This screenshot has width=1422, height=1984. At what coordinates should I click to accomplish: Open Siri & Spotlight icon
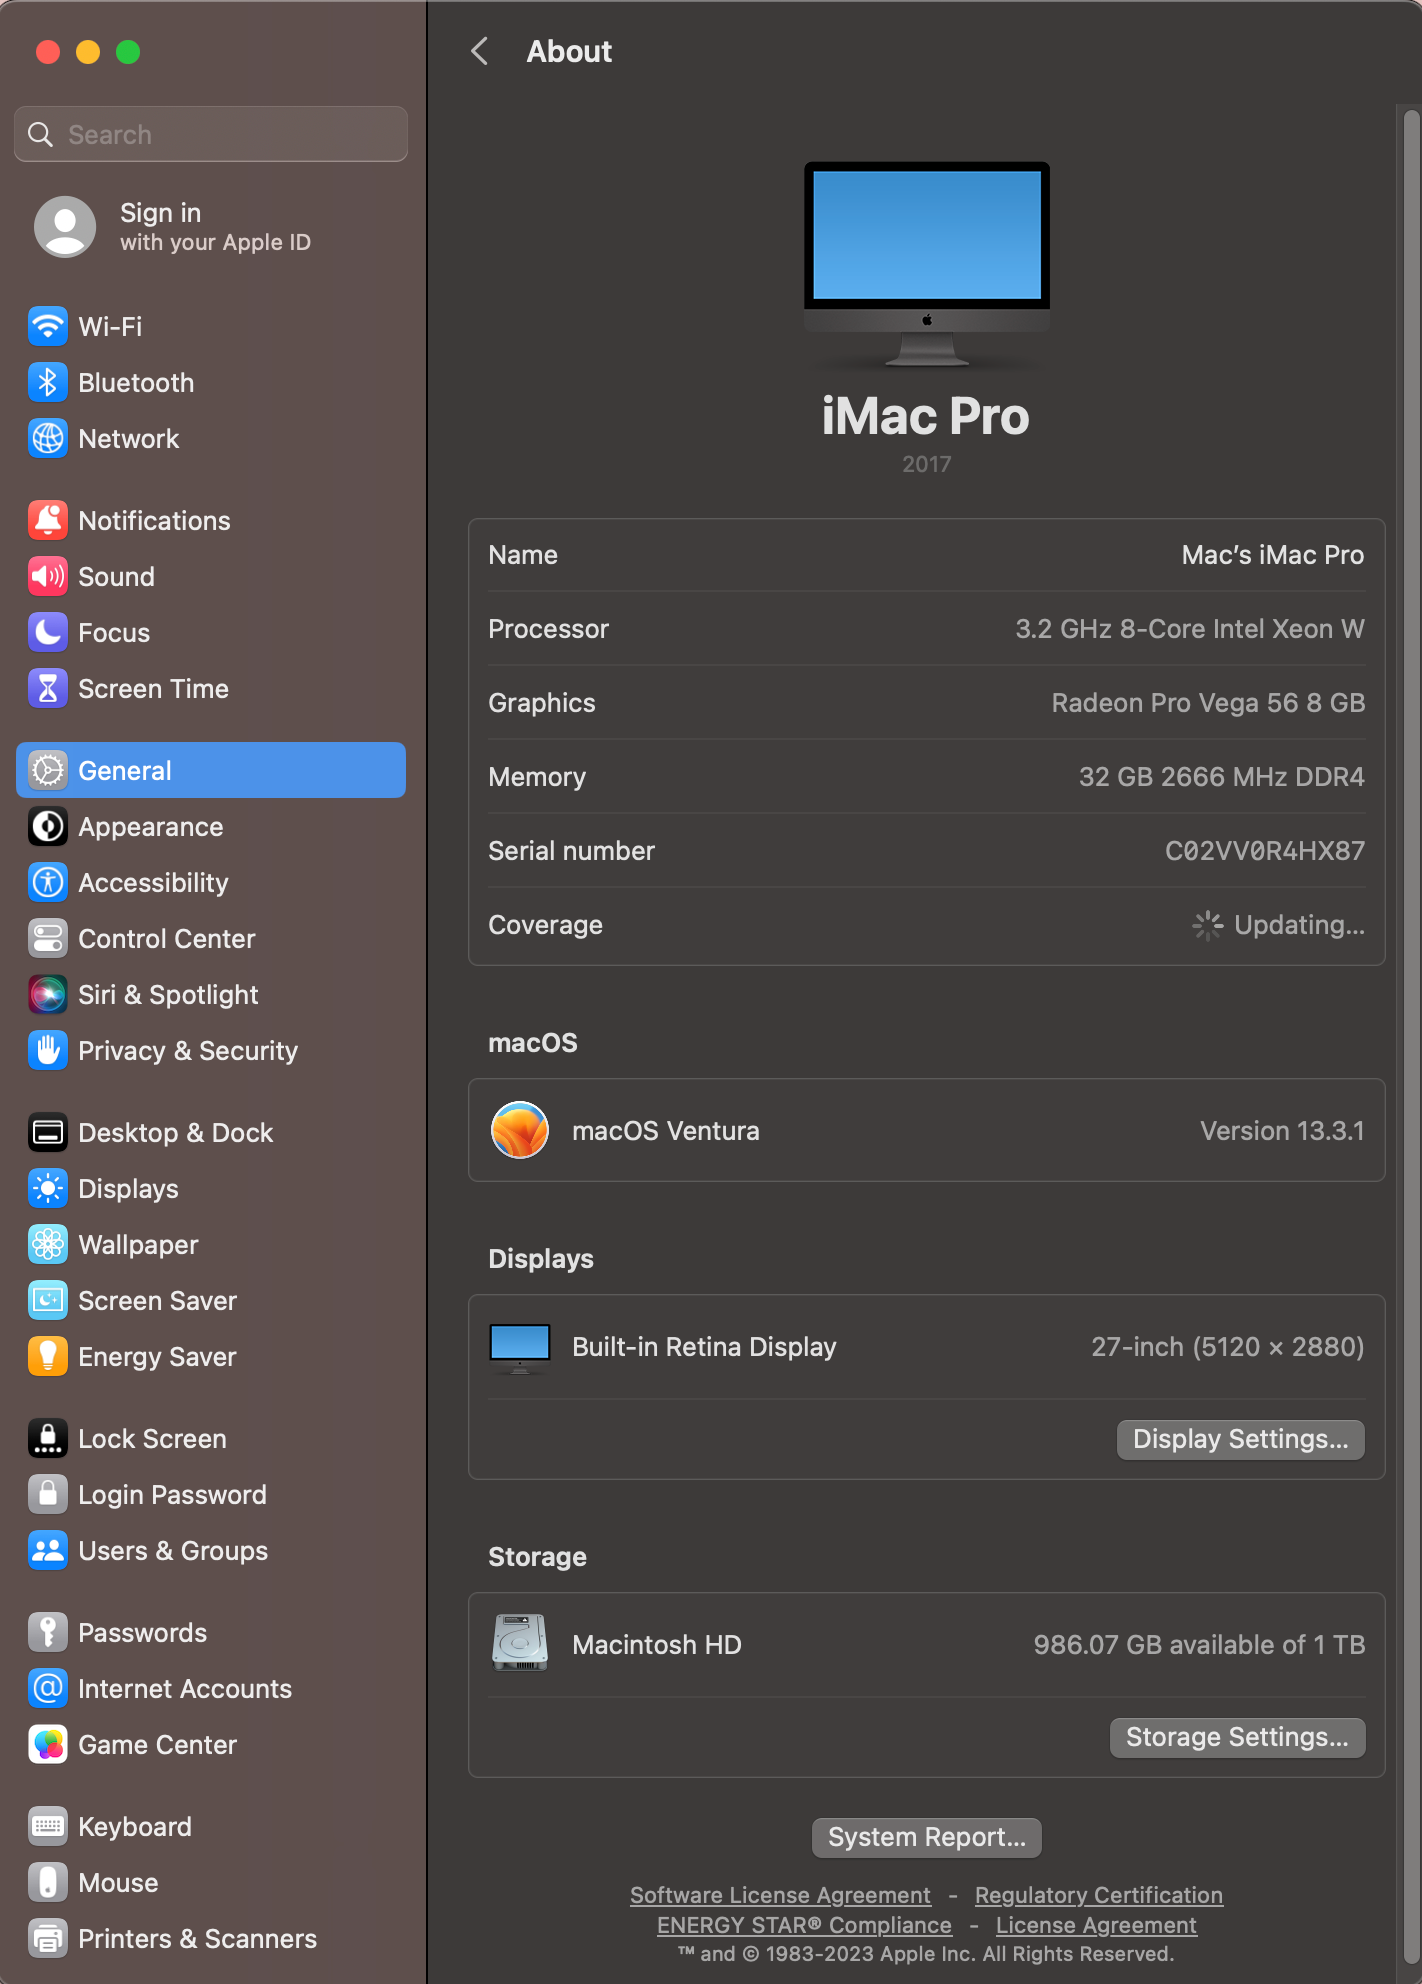click(48, 994)
